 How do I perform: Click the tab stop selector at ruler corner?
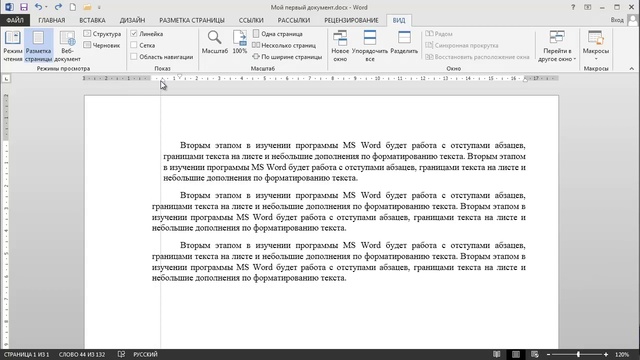[6, 78]
